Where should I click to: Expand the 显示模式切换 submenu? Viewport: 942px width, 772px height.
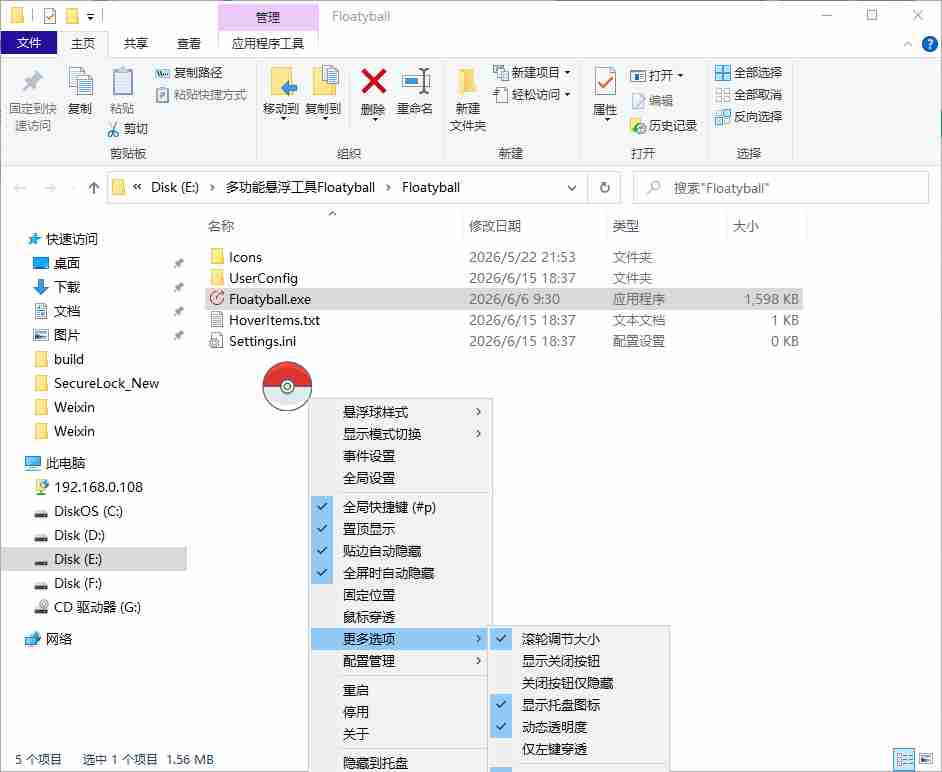click(x=400, y=434)
